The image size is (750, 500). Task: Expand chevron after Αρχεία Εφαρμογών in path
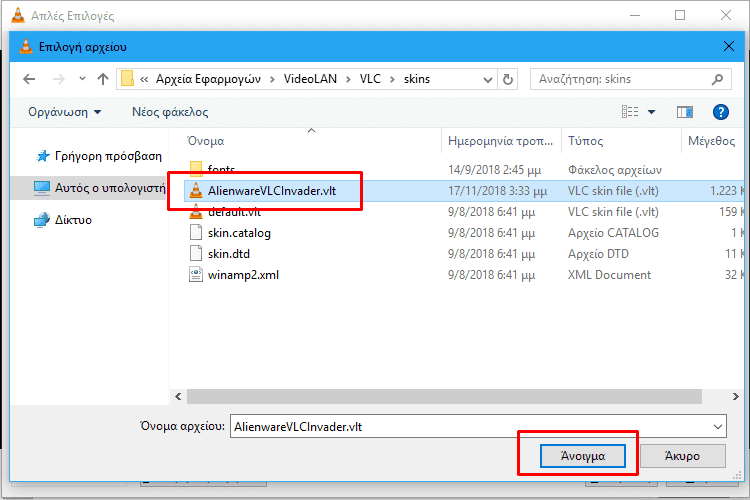(272, 79)
